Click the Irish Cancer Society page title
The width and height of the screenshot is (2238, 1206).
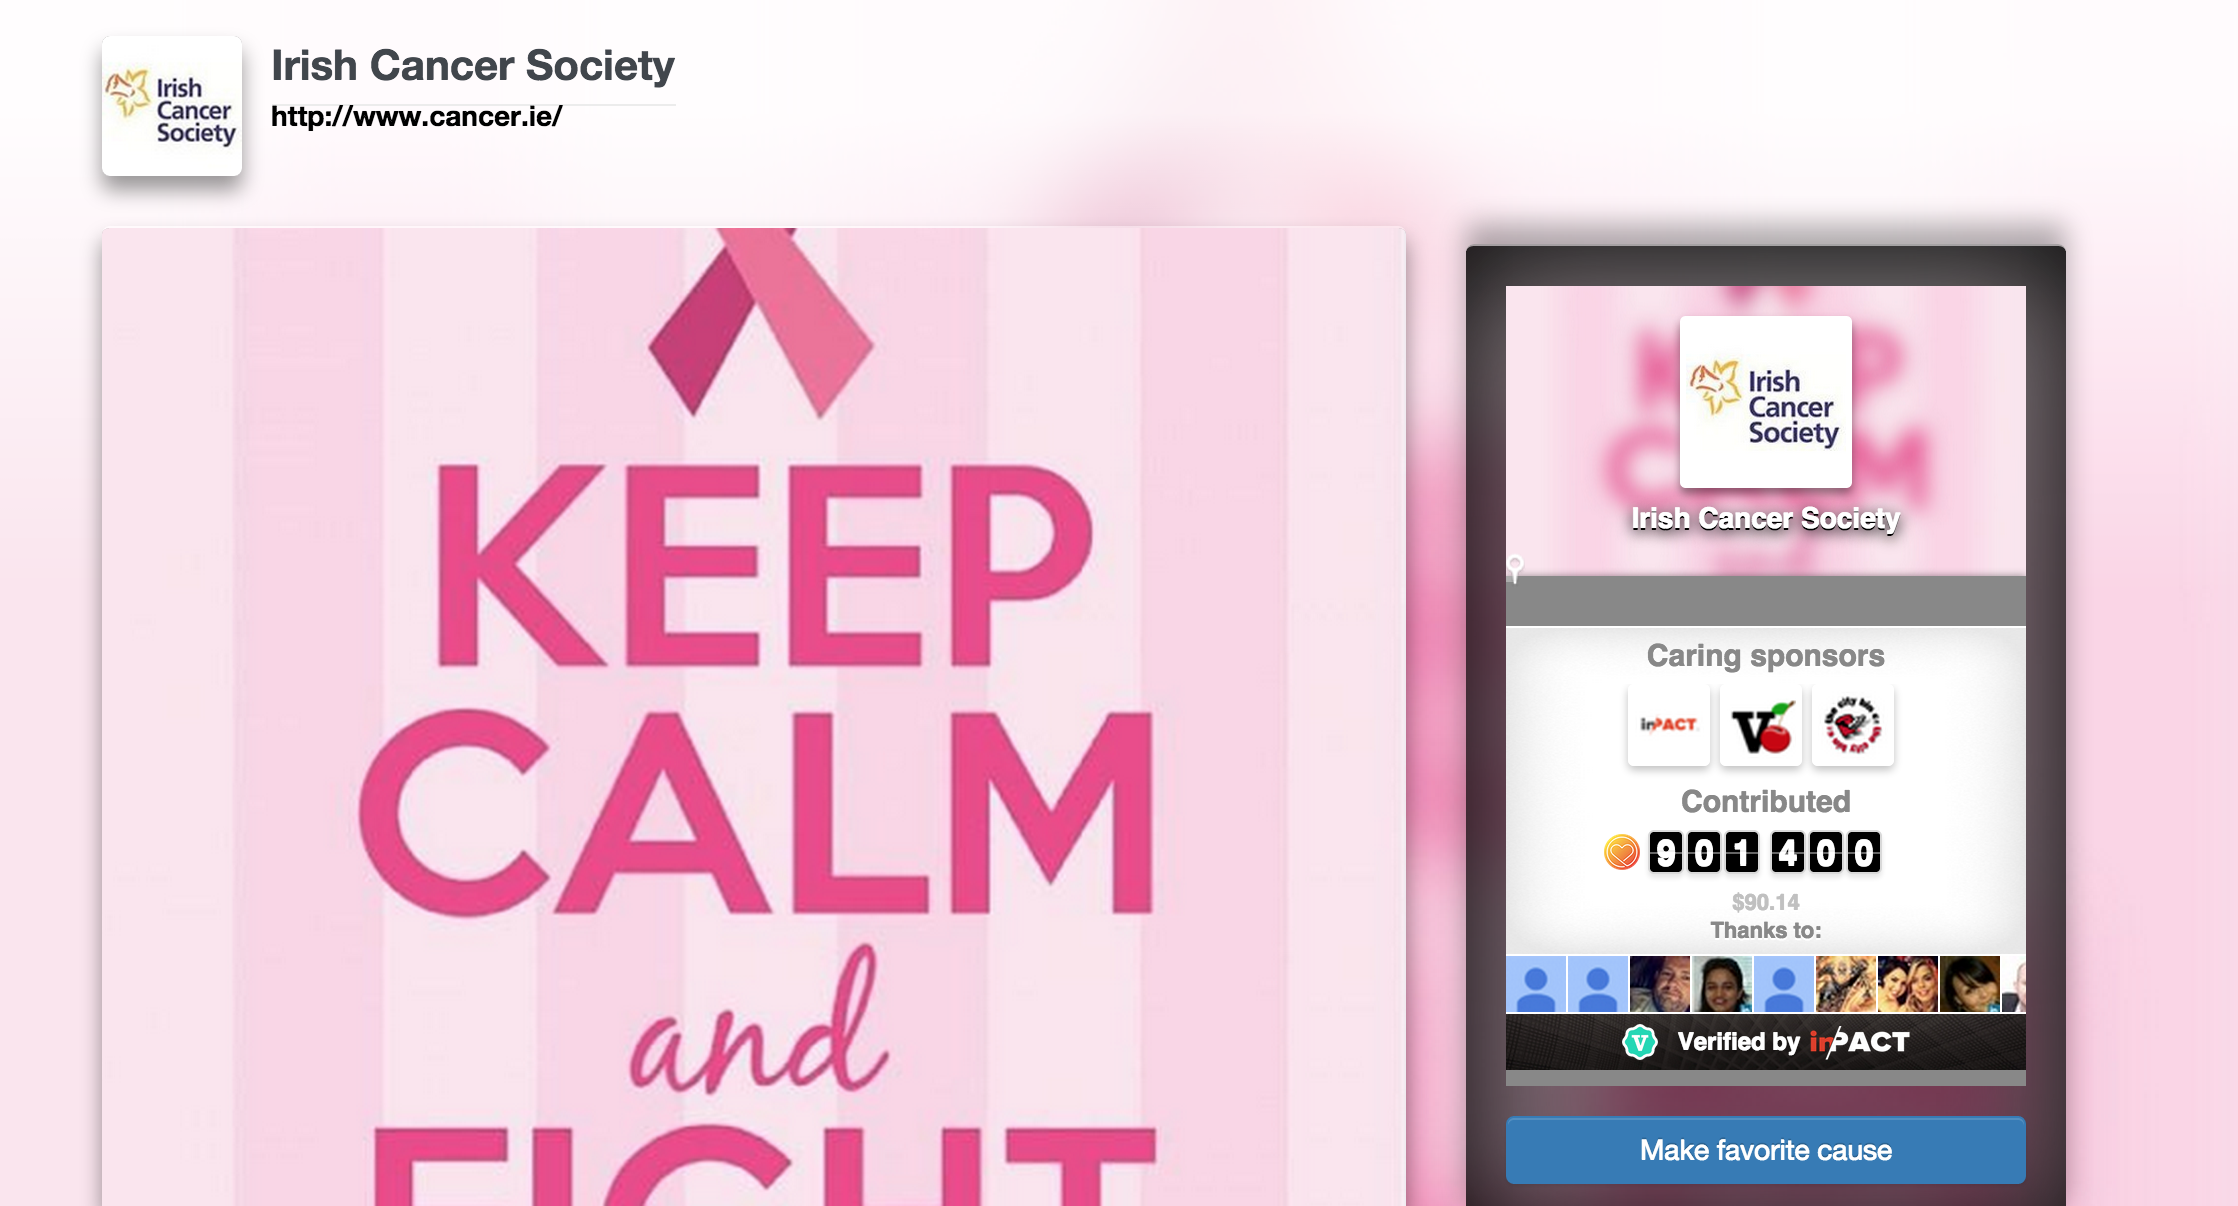point(473,66)
